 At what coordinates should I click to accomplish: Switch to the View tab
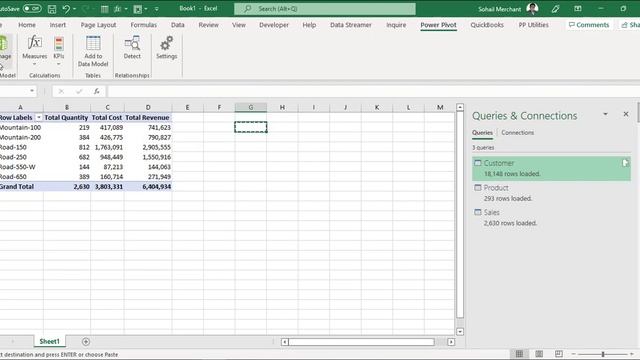pos(239,25)
